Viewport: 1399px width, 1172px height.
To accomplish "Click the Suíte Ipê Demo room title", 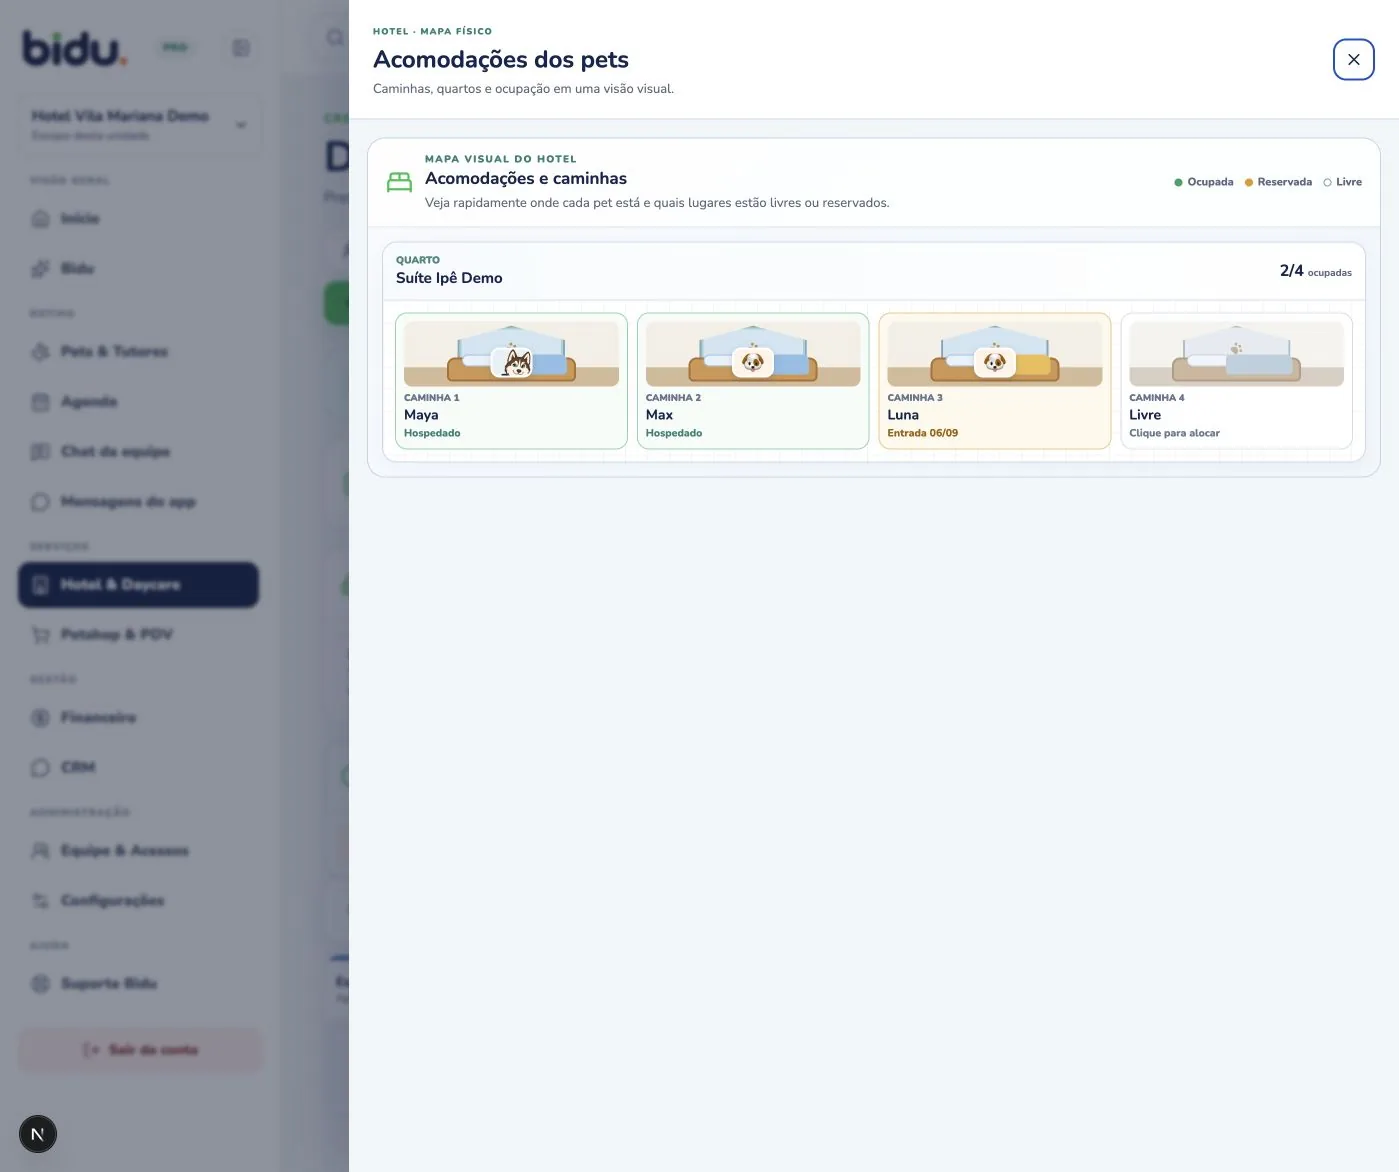I will click(x=449, y=278).
